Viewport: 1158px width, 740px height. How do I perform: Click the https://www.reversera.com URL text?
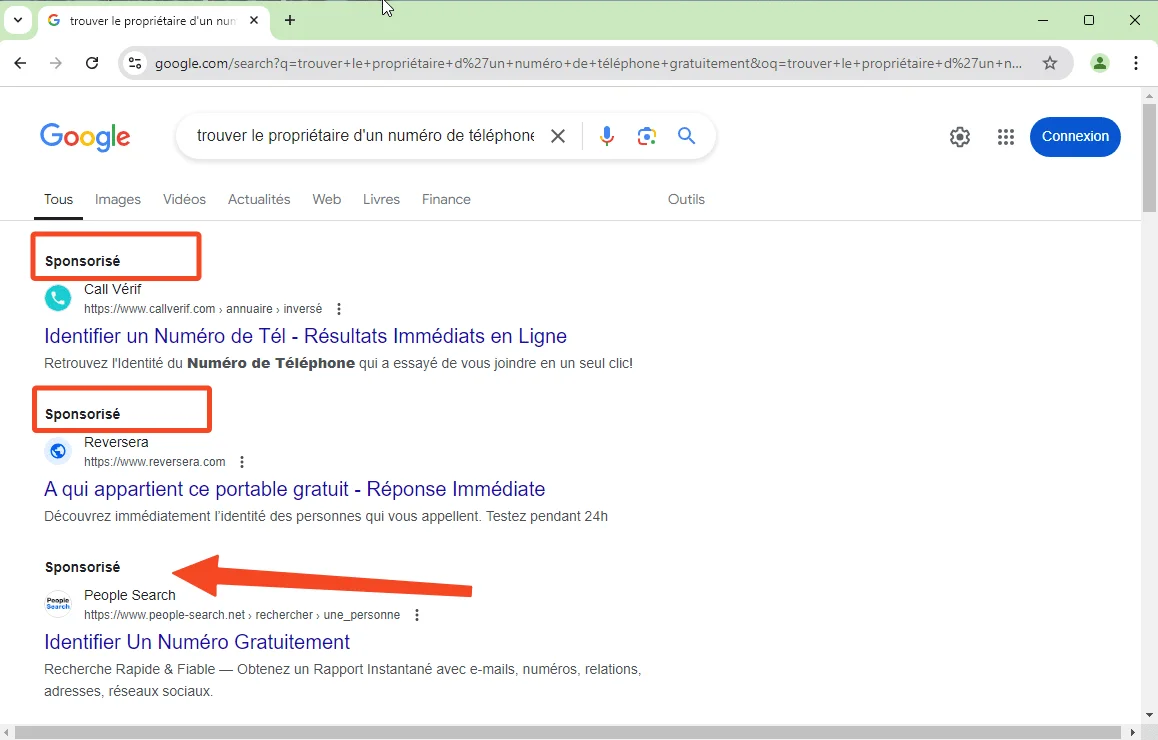[x=154, y=462]
